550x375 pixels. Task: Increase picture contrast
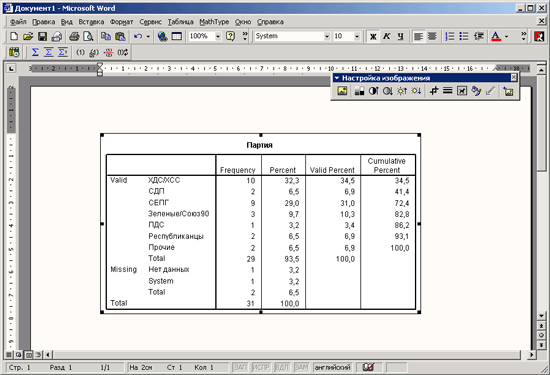pyautogui.click(x=374, y=91)
